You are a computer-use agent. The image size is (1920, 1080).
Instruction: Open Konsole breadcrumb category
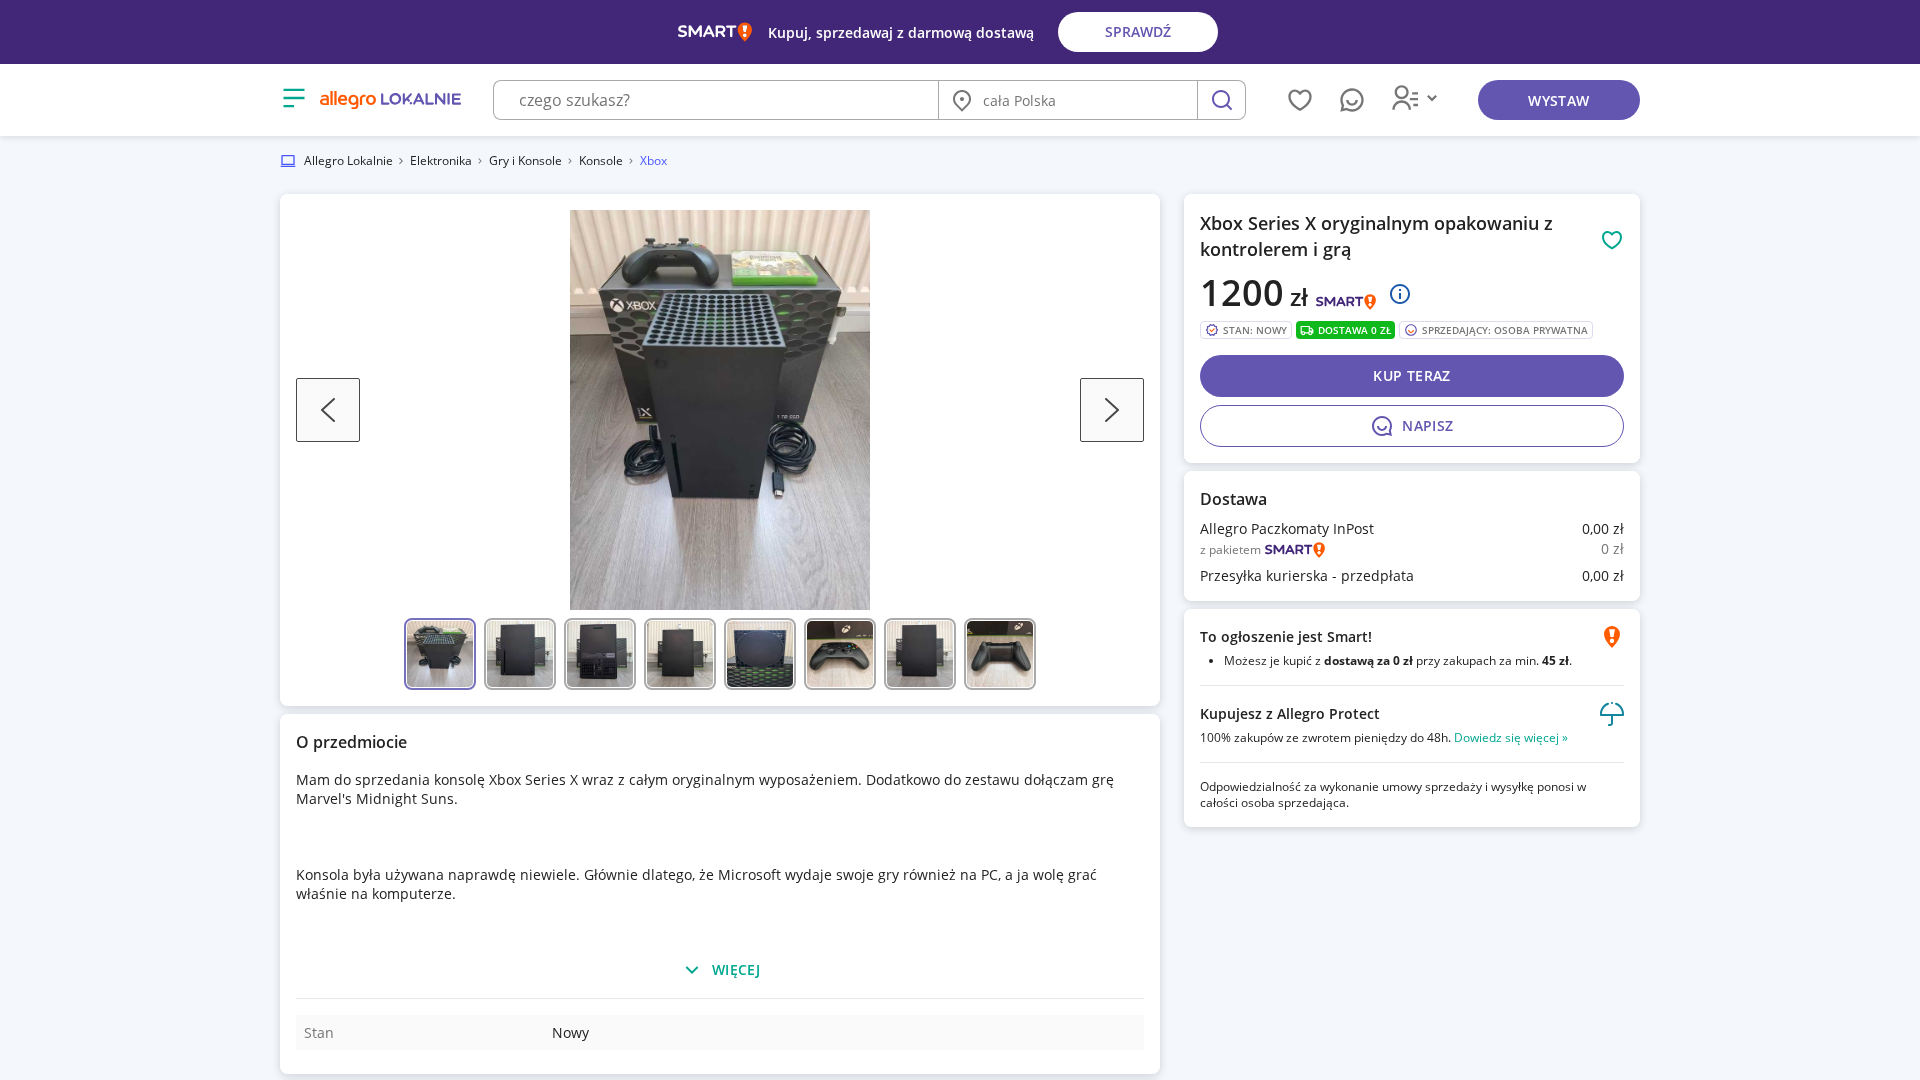(x=601, y=161)
